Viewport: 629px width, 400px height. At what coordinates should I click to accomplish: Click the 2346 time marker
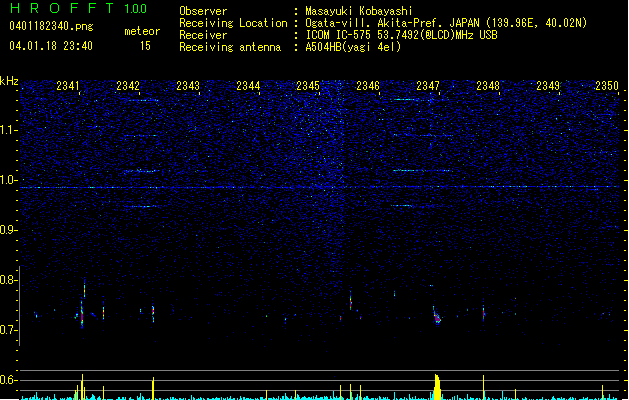(368, 86)
